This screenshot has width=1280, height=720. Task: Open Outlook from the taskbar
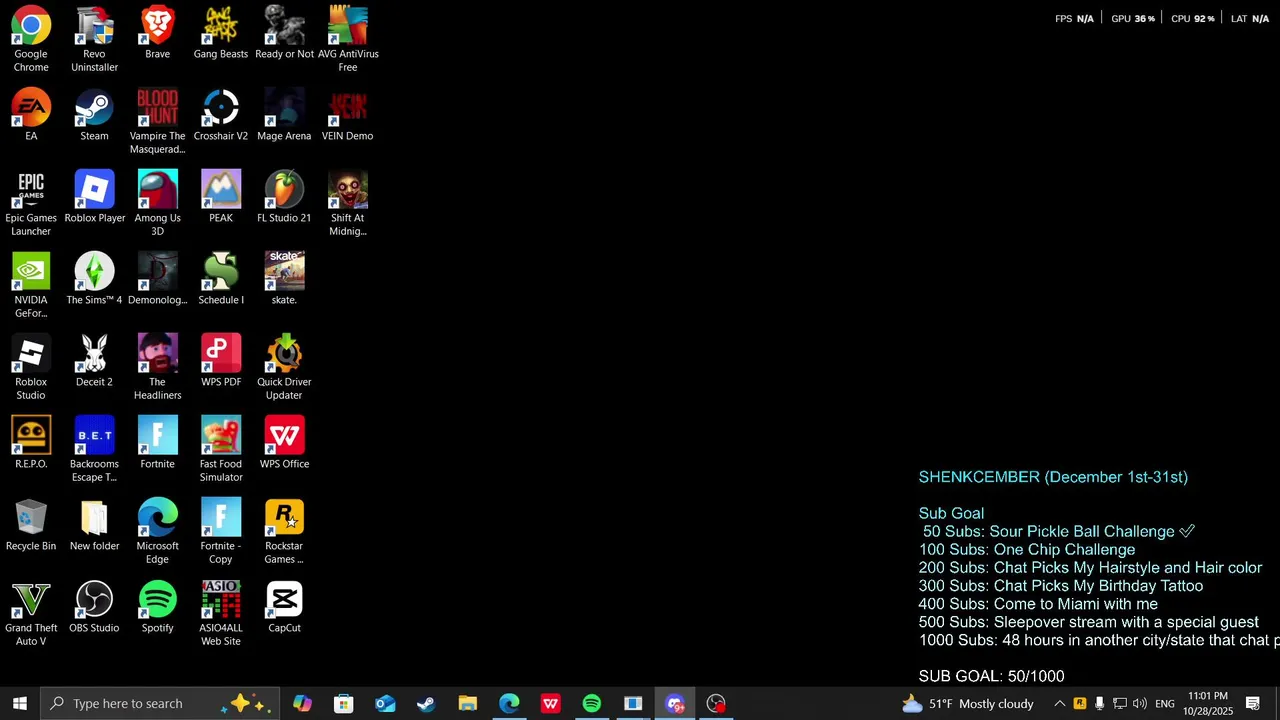[385, 703]
